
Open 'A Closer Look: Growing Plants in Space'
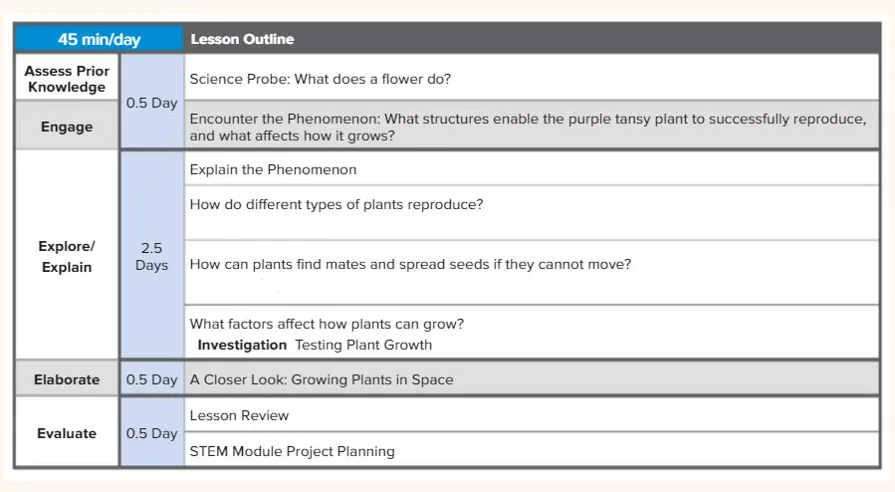pos(321,380)
